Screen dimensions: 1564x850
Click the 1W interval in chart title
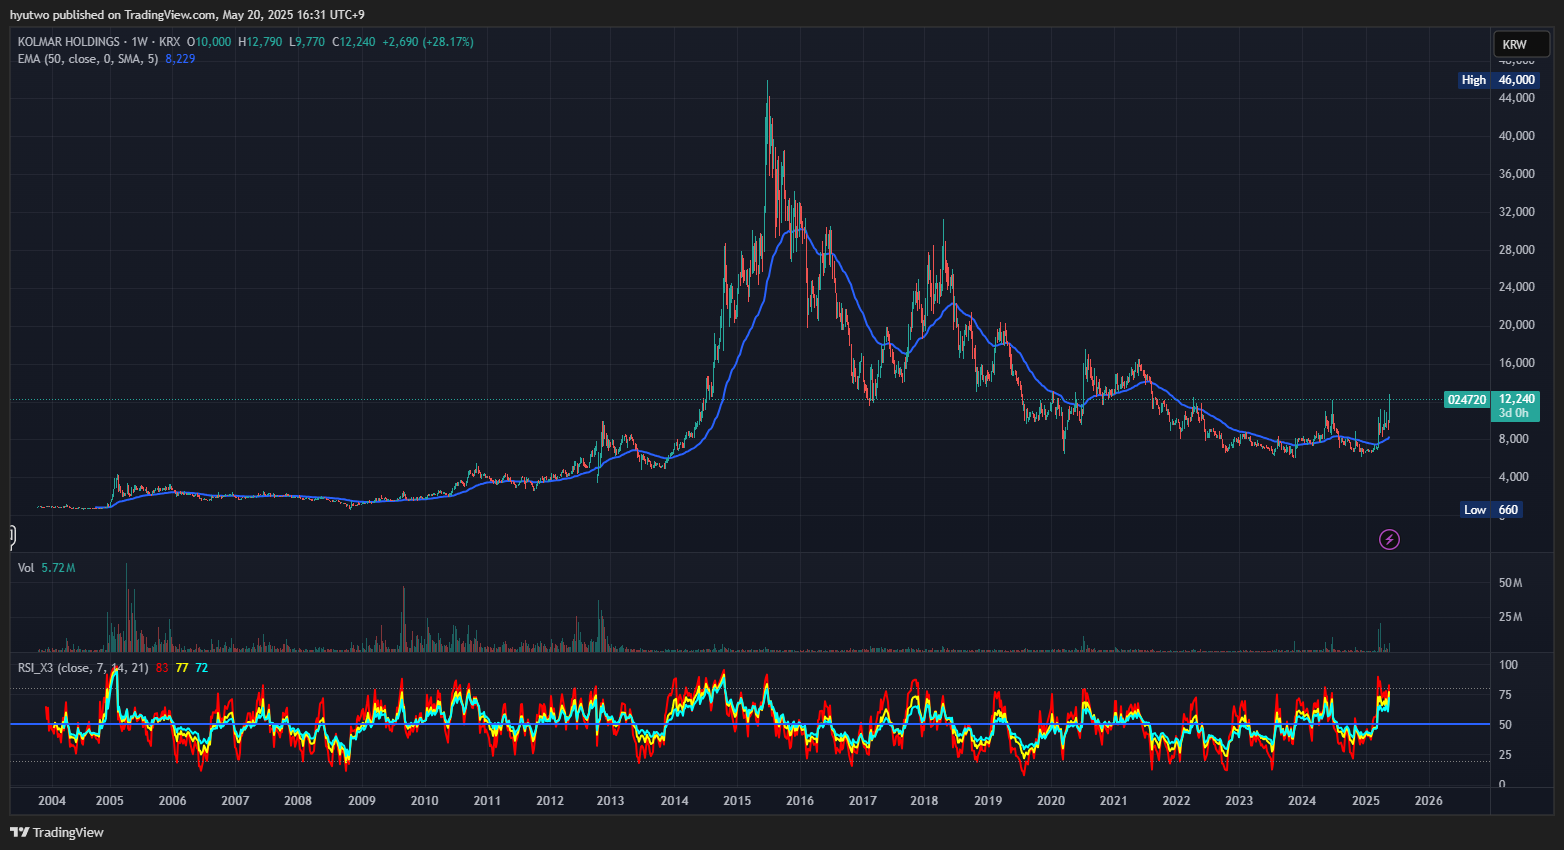click(x=139, y=42)
